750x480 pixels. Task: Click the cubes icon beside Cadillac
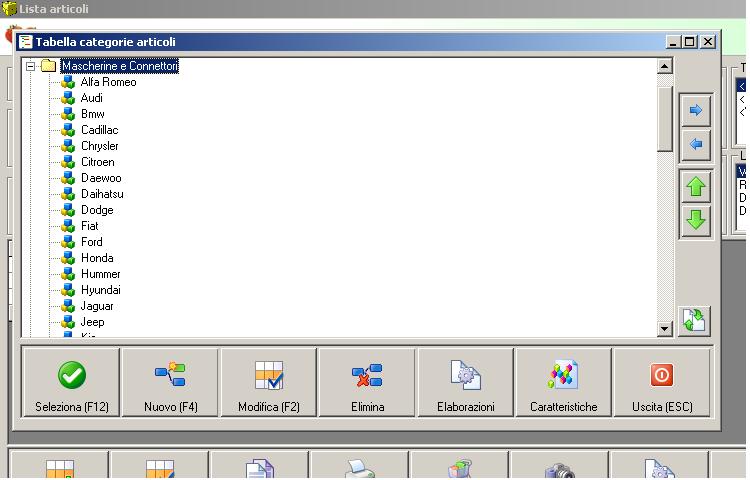pos(68,130)
